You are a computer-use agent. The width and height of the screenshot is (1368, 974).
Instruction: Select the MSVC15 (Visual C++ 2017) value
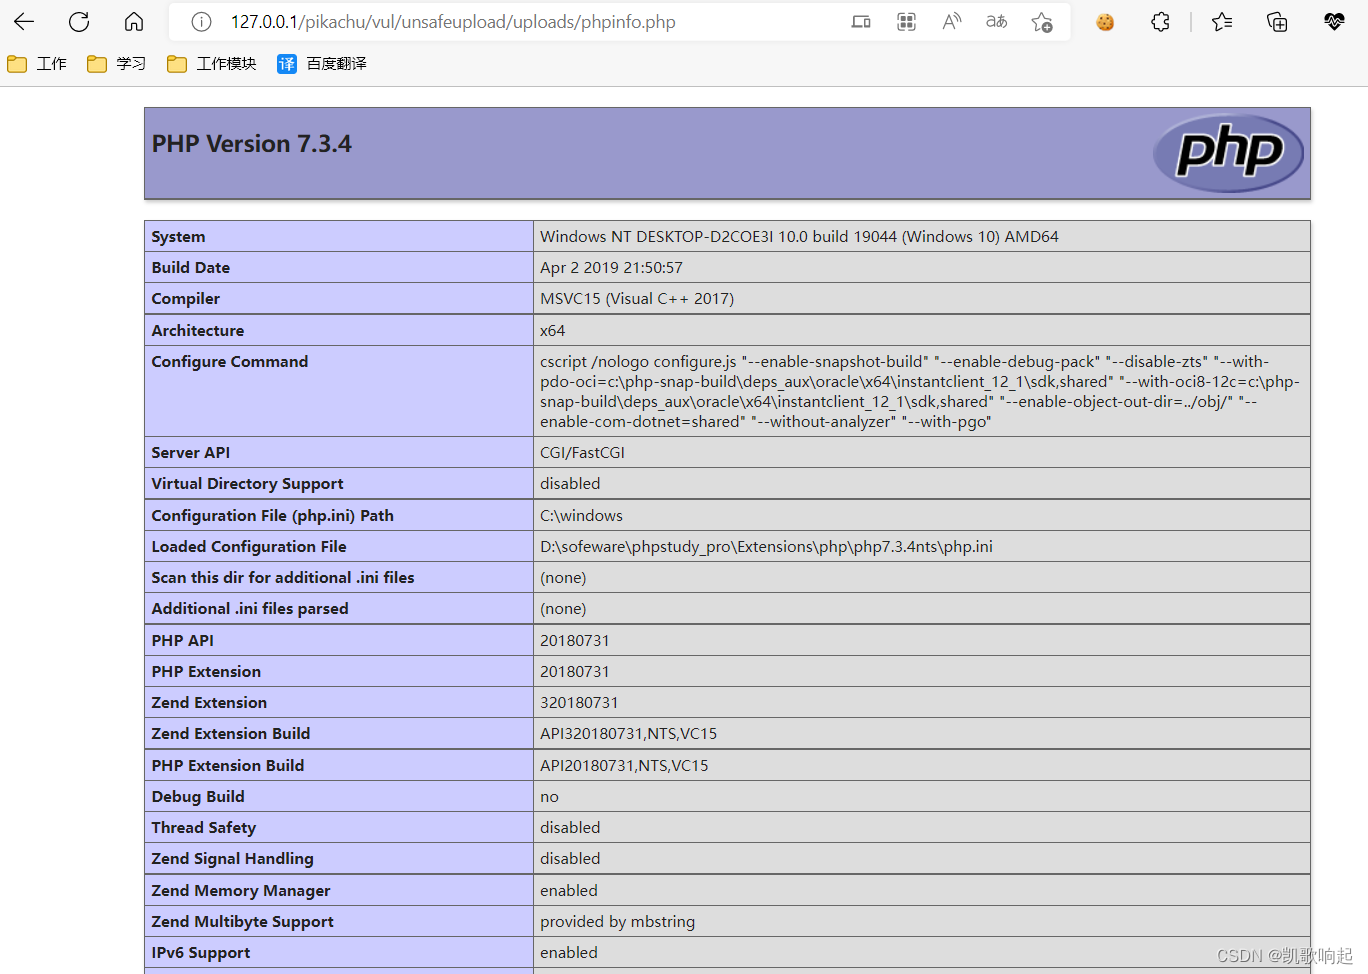click(637, 299)
